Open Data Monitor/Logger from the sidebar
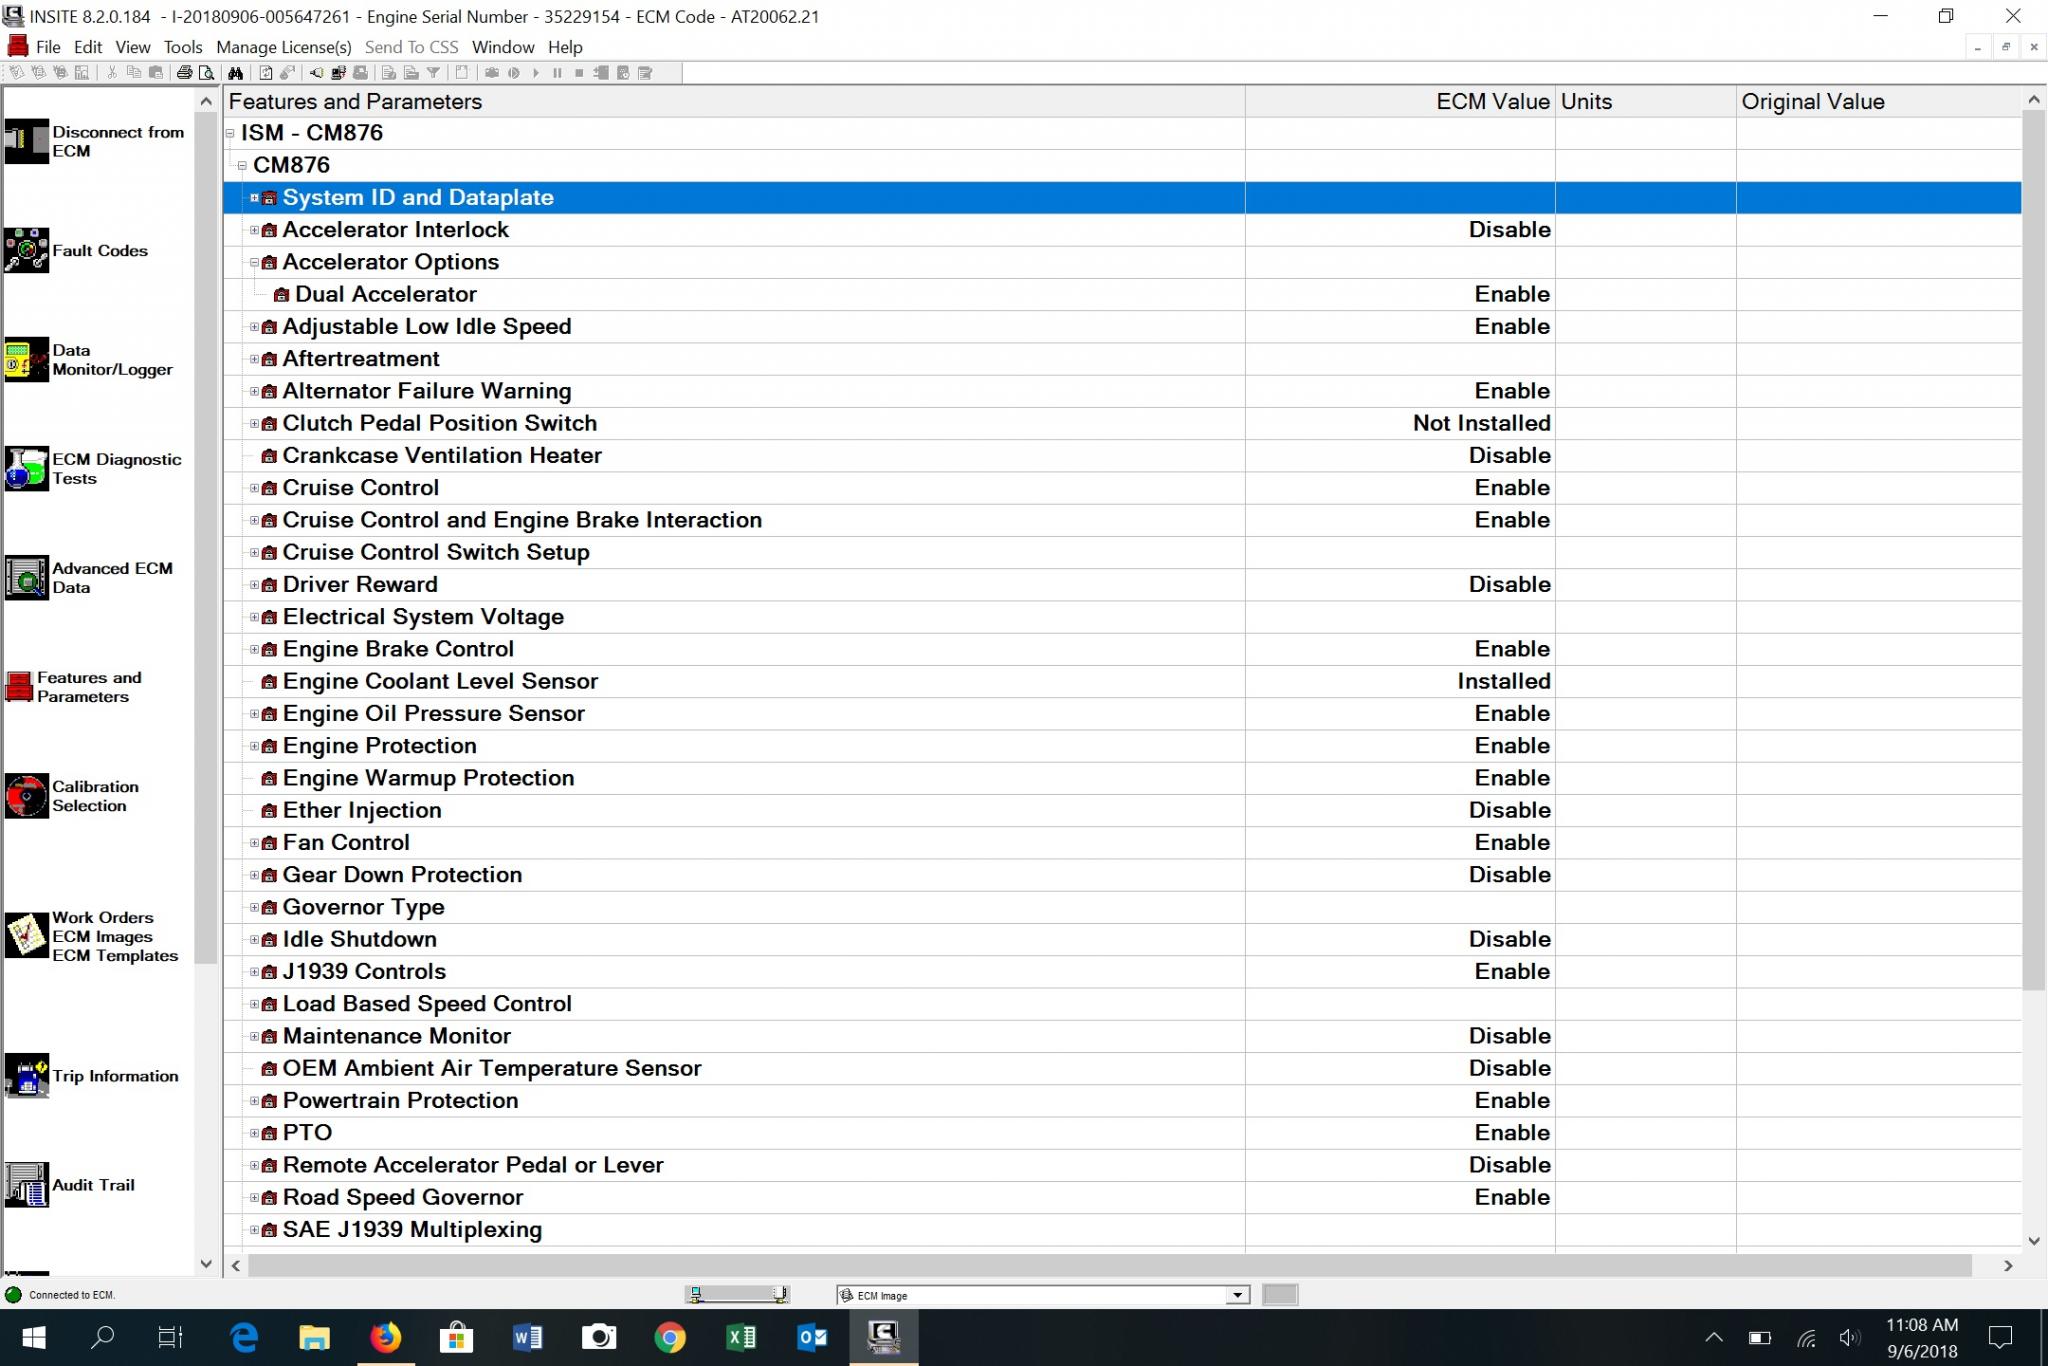The image size is (2048, 1366). click(27, 359)
